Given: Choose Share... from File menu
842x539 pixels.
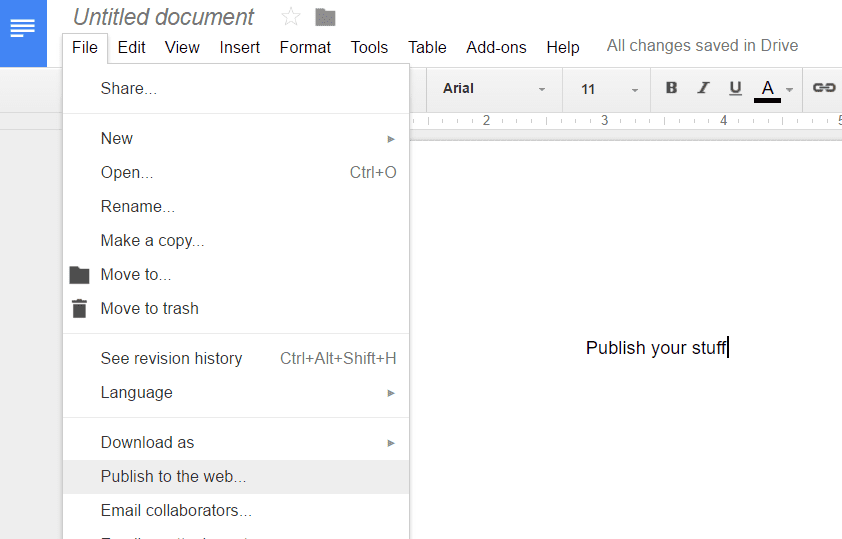Looking at the screenshot, I should pyautogui.click(x=236, y=89).
